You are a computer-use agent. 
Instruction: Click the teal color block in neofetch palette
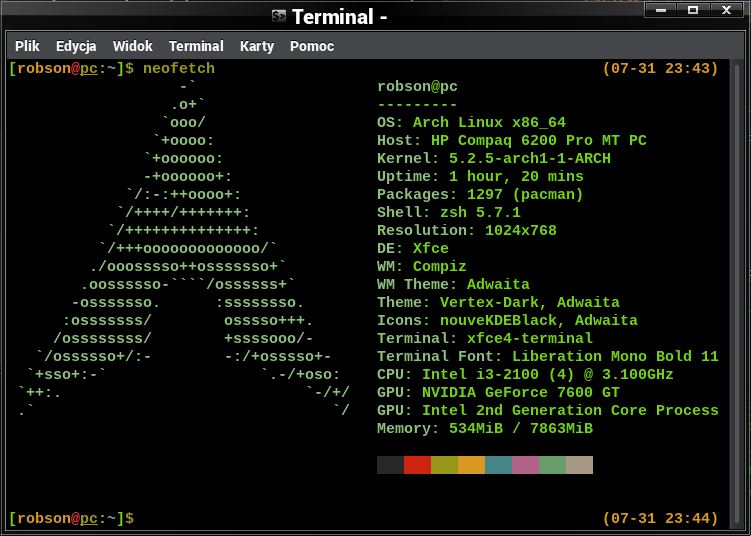click(x=498, y=465)
